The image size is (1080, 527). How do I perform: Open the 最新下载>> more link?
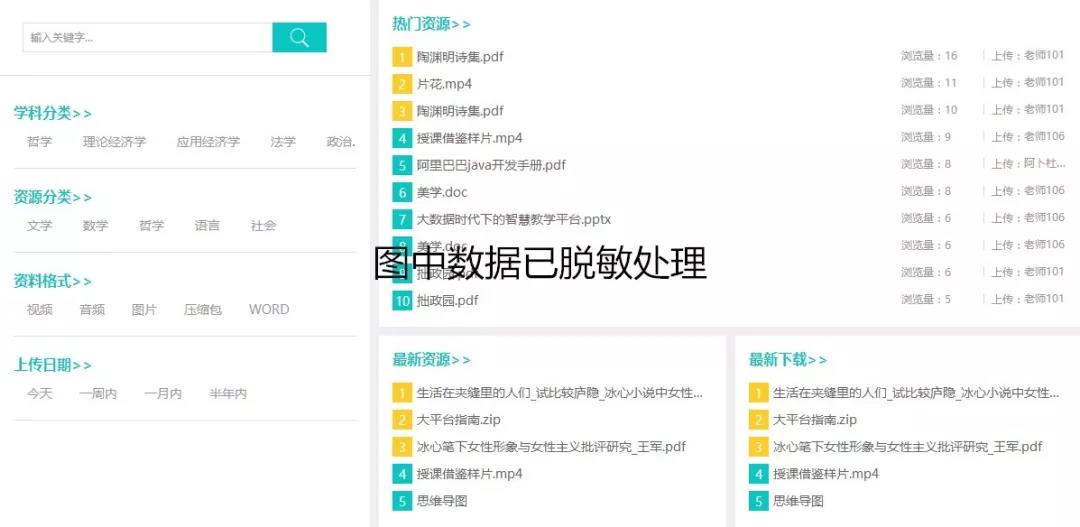click(x=788, y=360)
